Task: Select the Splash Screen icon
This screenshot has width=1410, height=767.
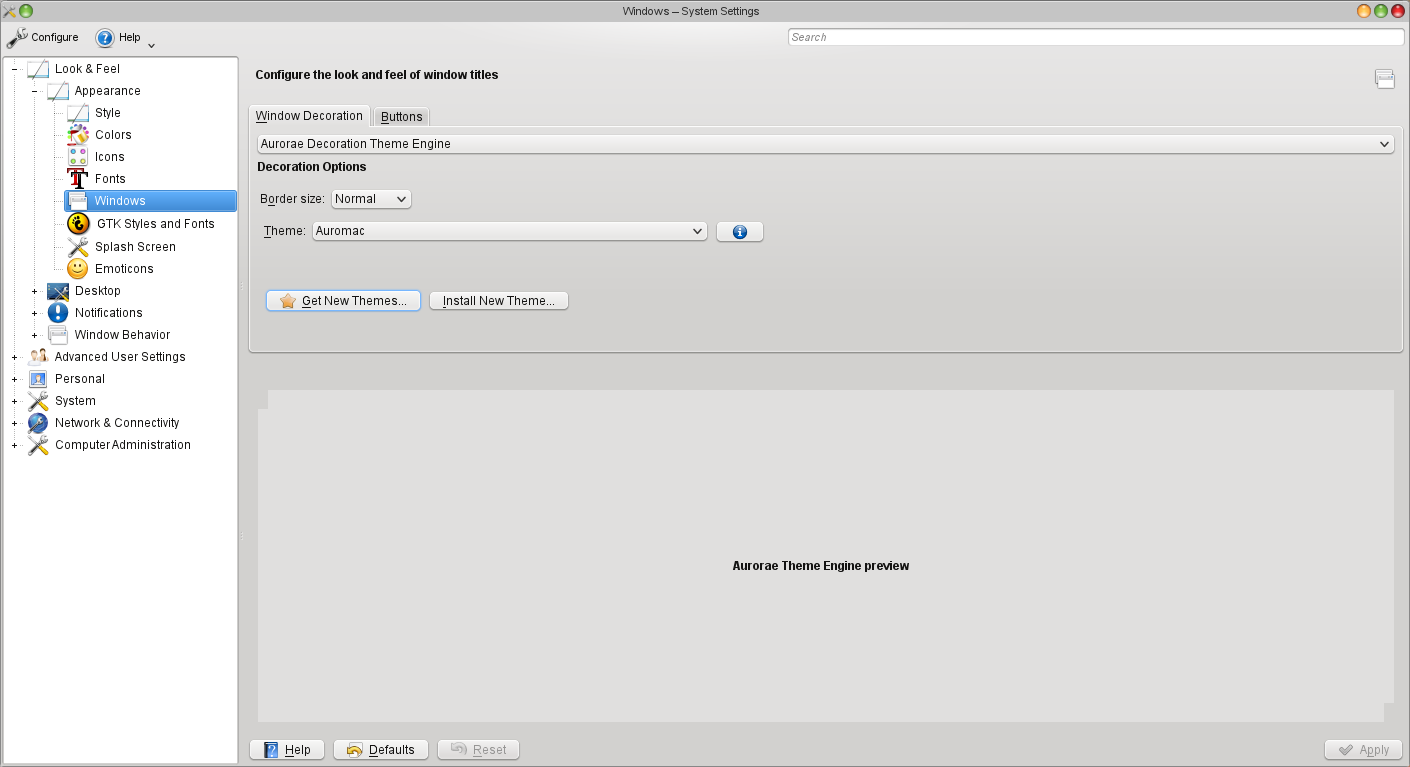Action: 78,247
